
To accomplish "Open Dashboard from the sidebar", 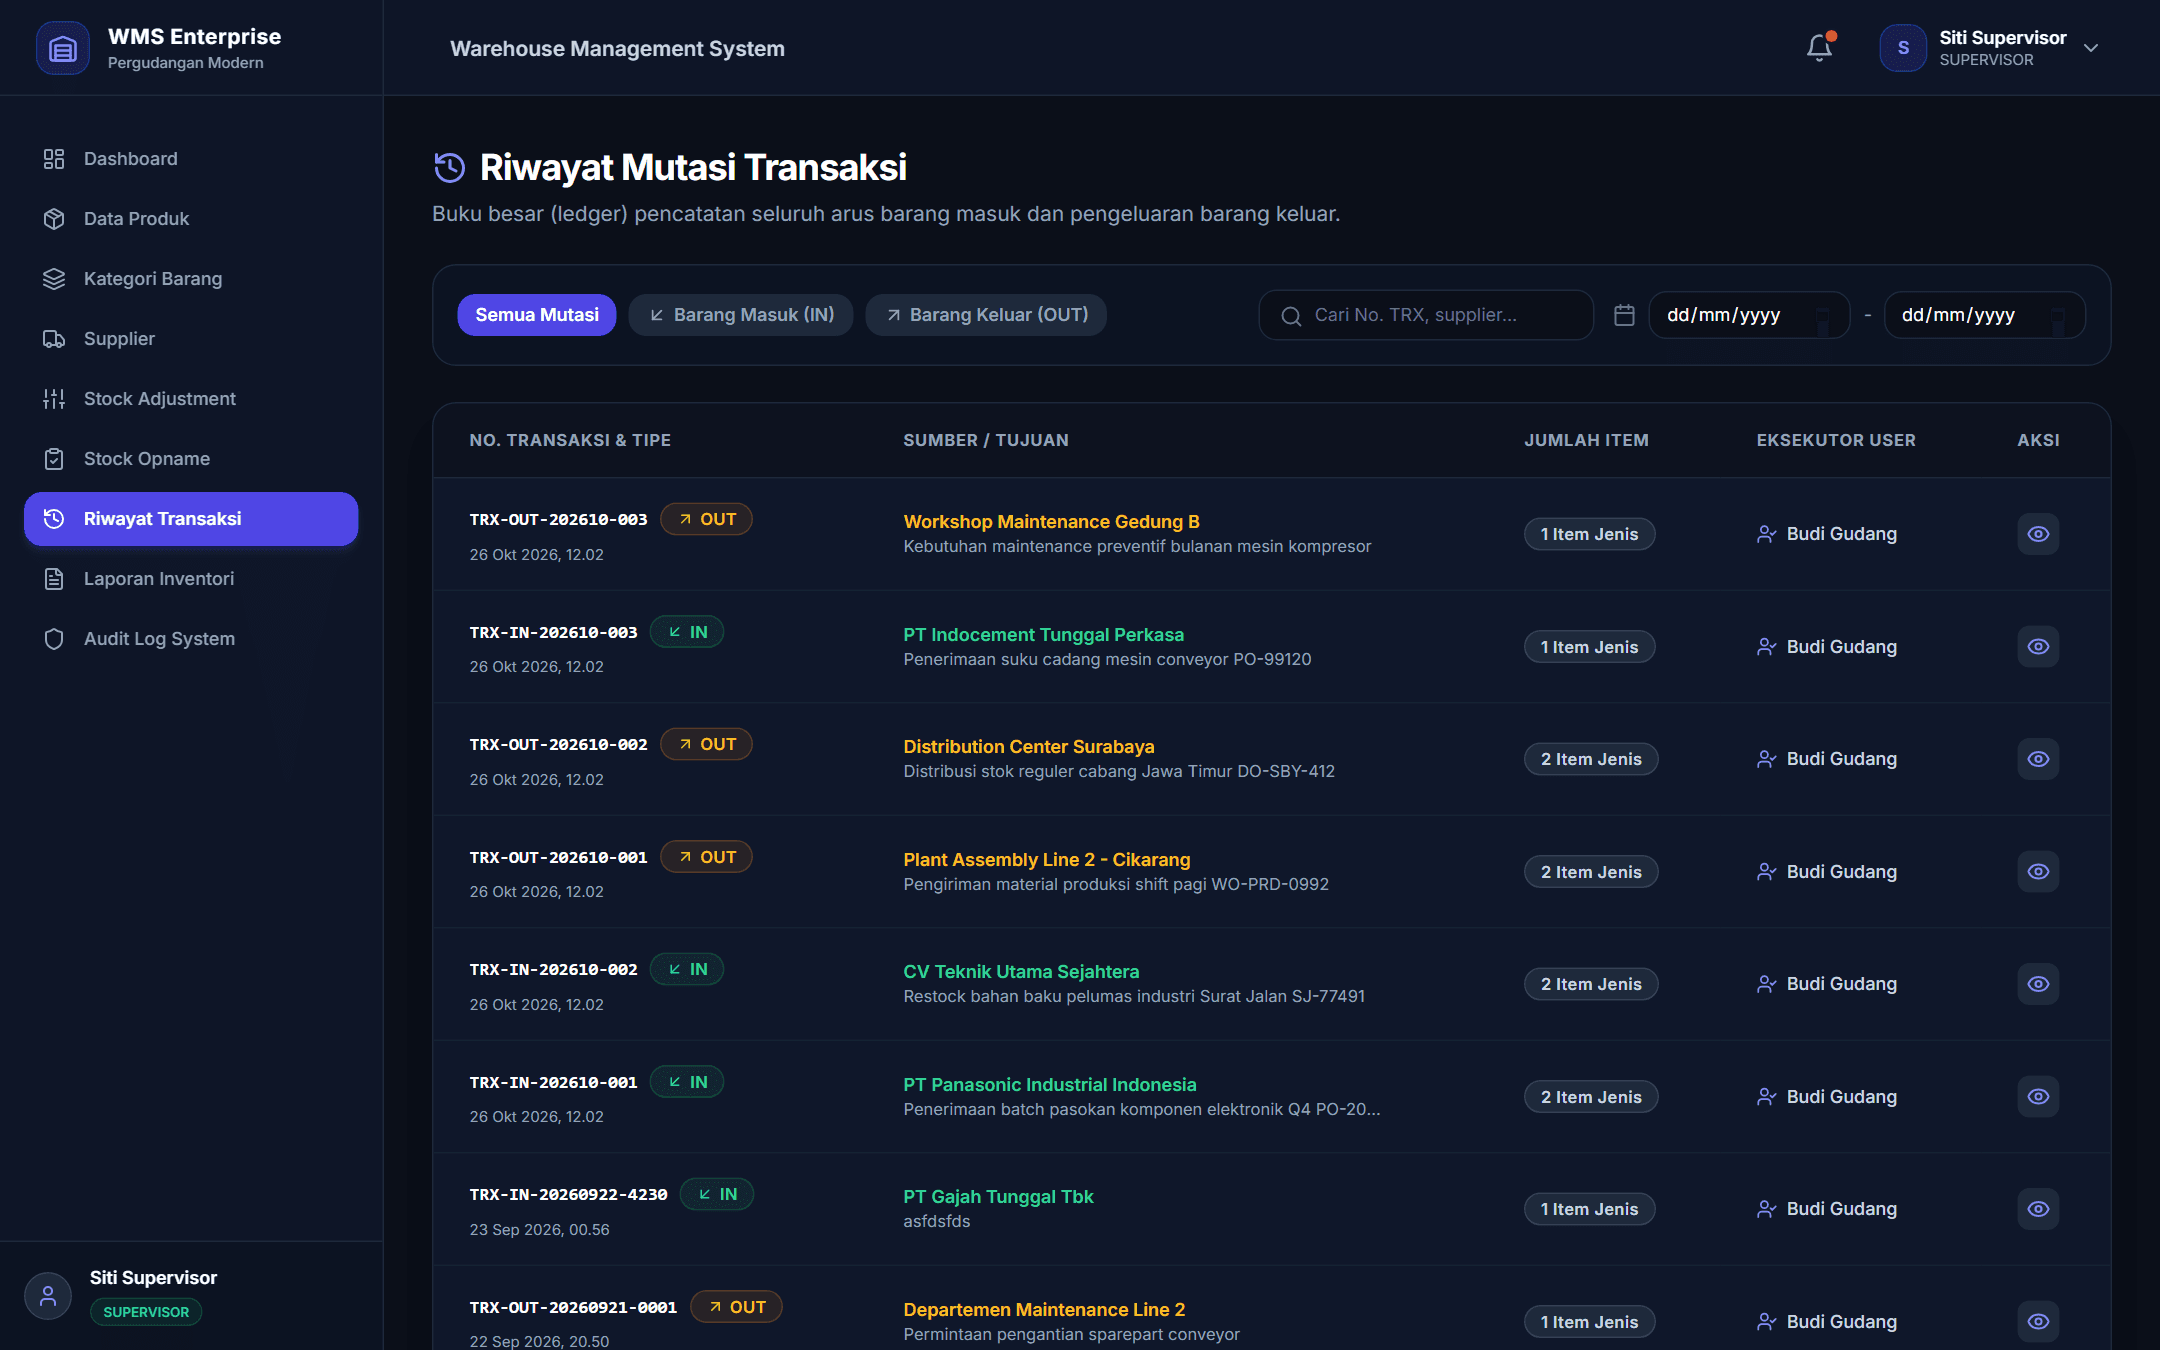I will (x=191, y=159).
